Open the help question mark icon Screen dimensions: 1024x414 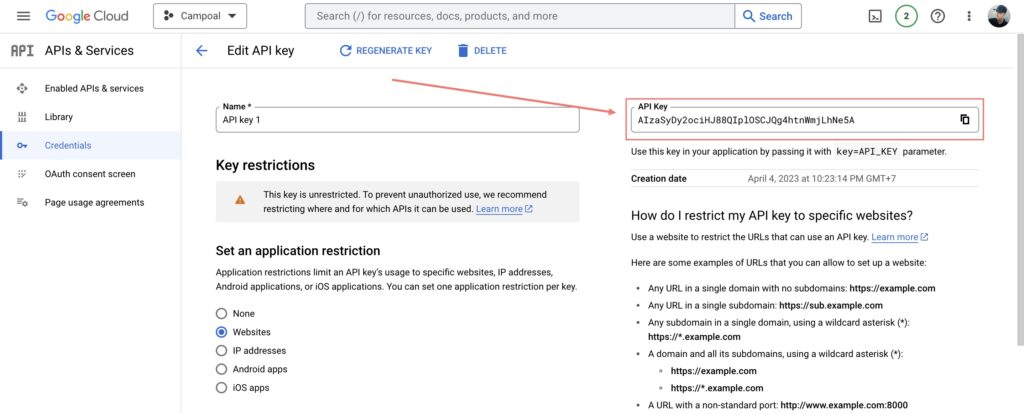pos(937,16)
